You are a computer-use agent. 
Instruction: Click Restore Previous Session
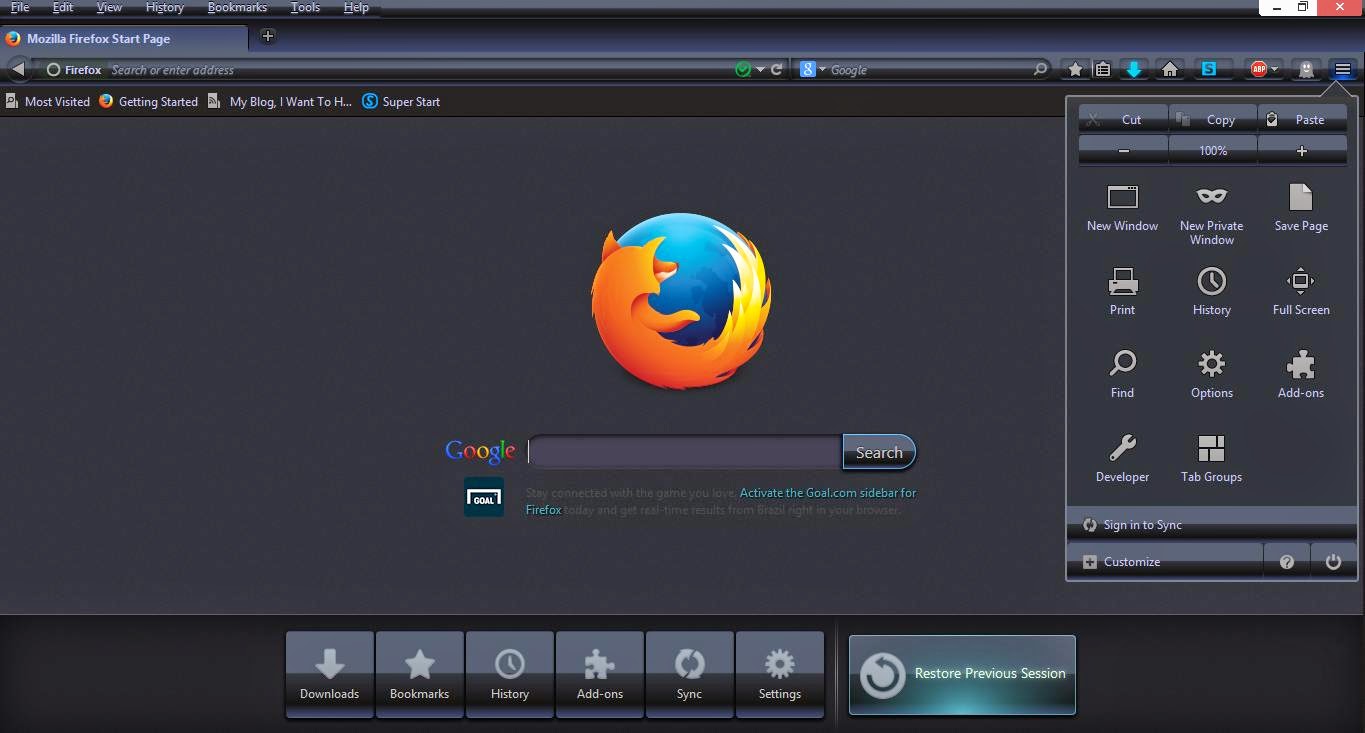click(961, 674)
